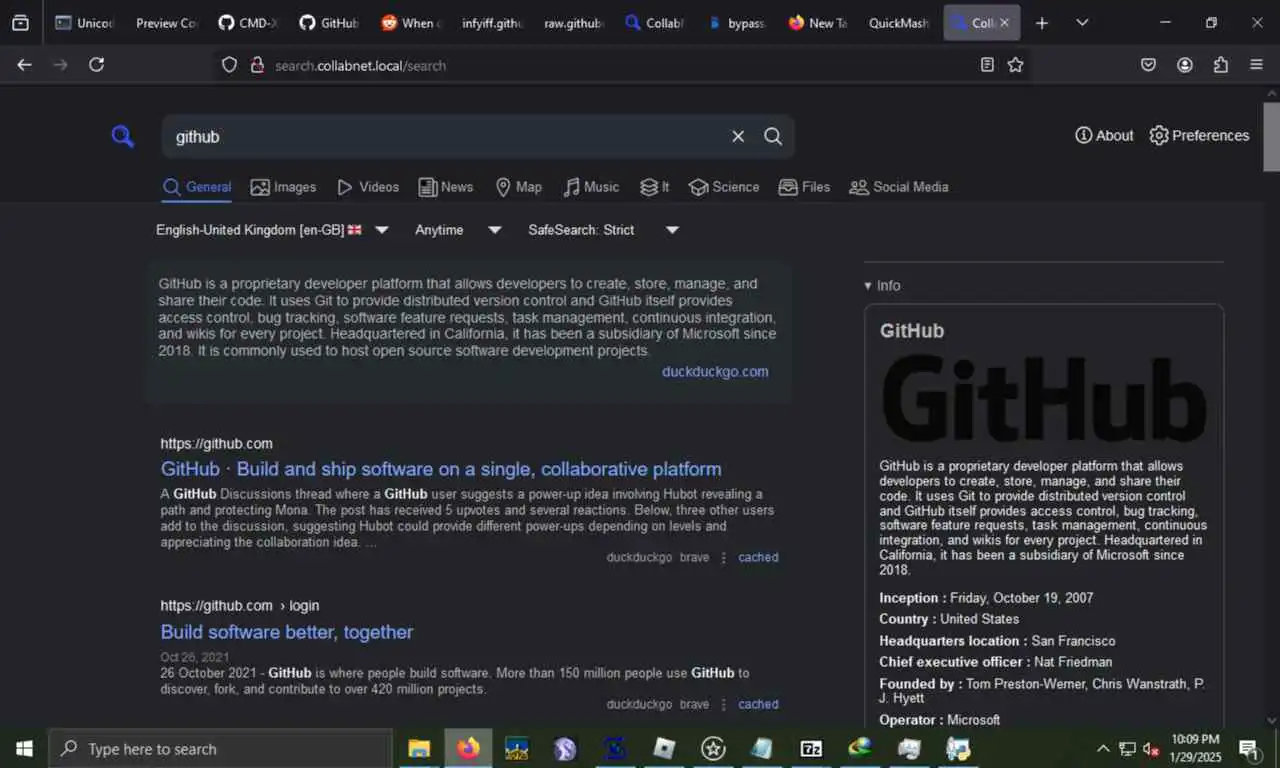Click the address bar URL
This screenshot has height=768, width=1280.
point(361,65)
